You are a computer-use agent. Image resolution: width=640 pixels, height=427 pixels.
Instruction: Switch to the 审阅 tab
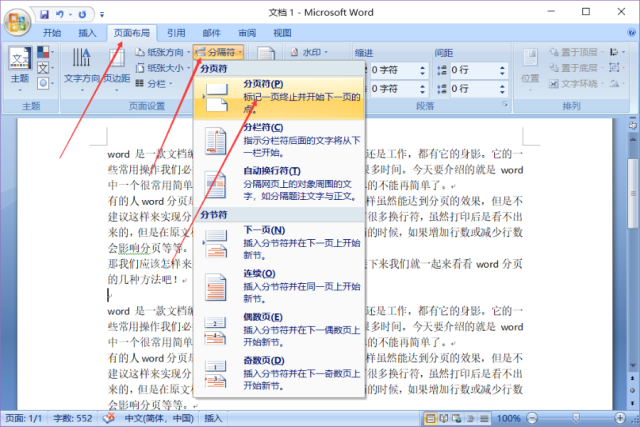click(247, 33)
